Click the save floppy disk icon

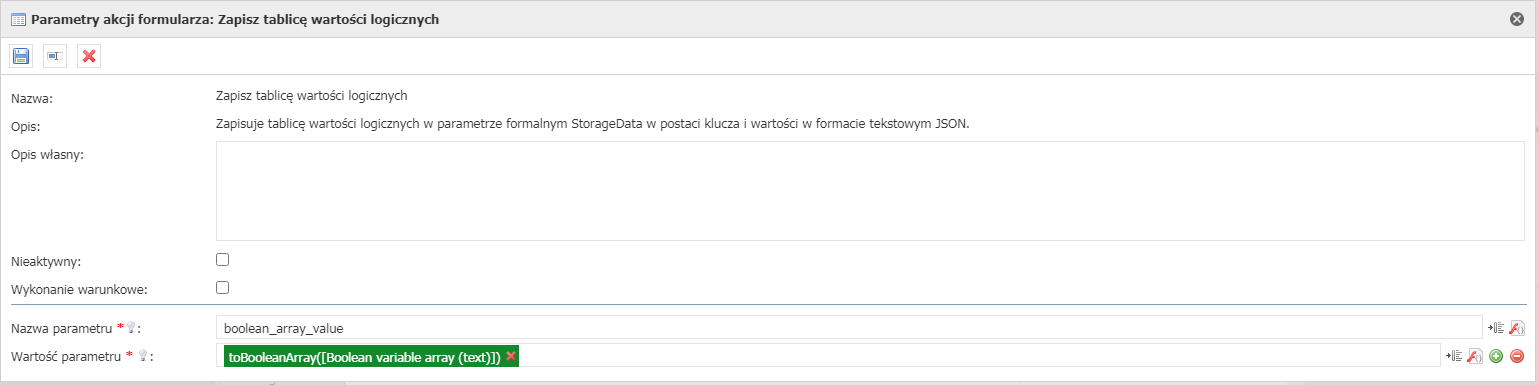[x=21, y=56]
